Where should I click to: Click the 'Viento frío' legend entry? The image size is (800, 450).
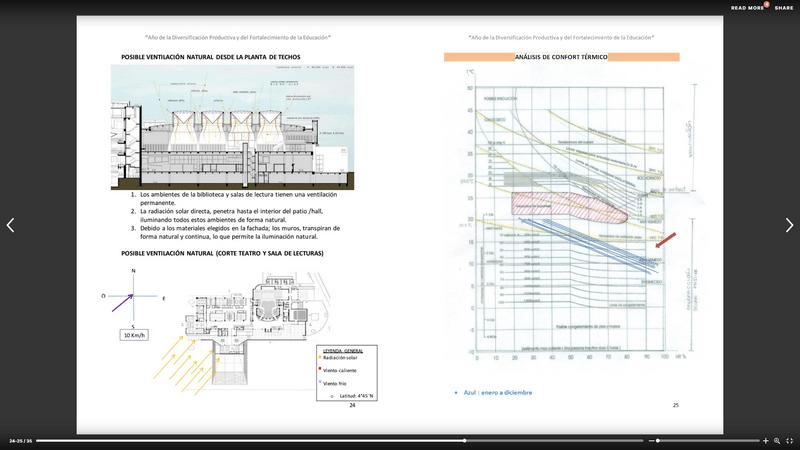[x=333, y=383]
